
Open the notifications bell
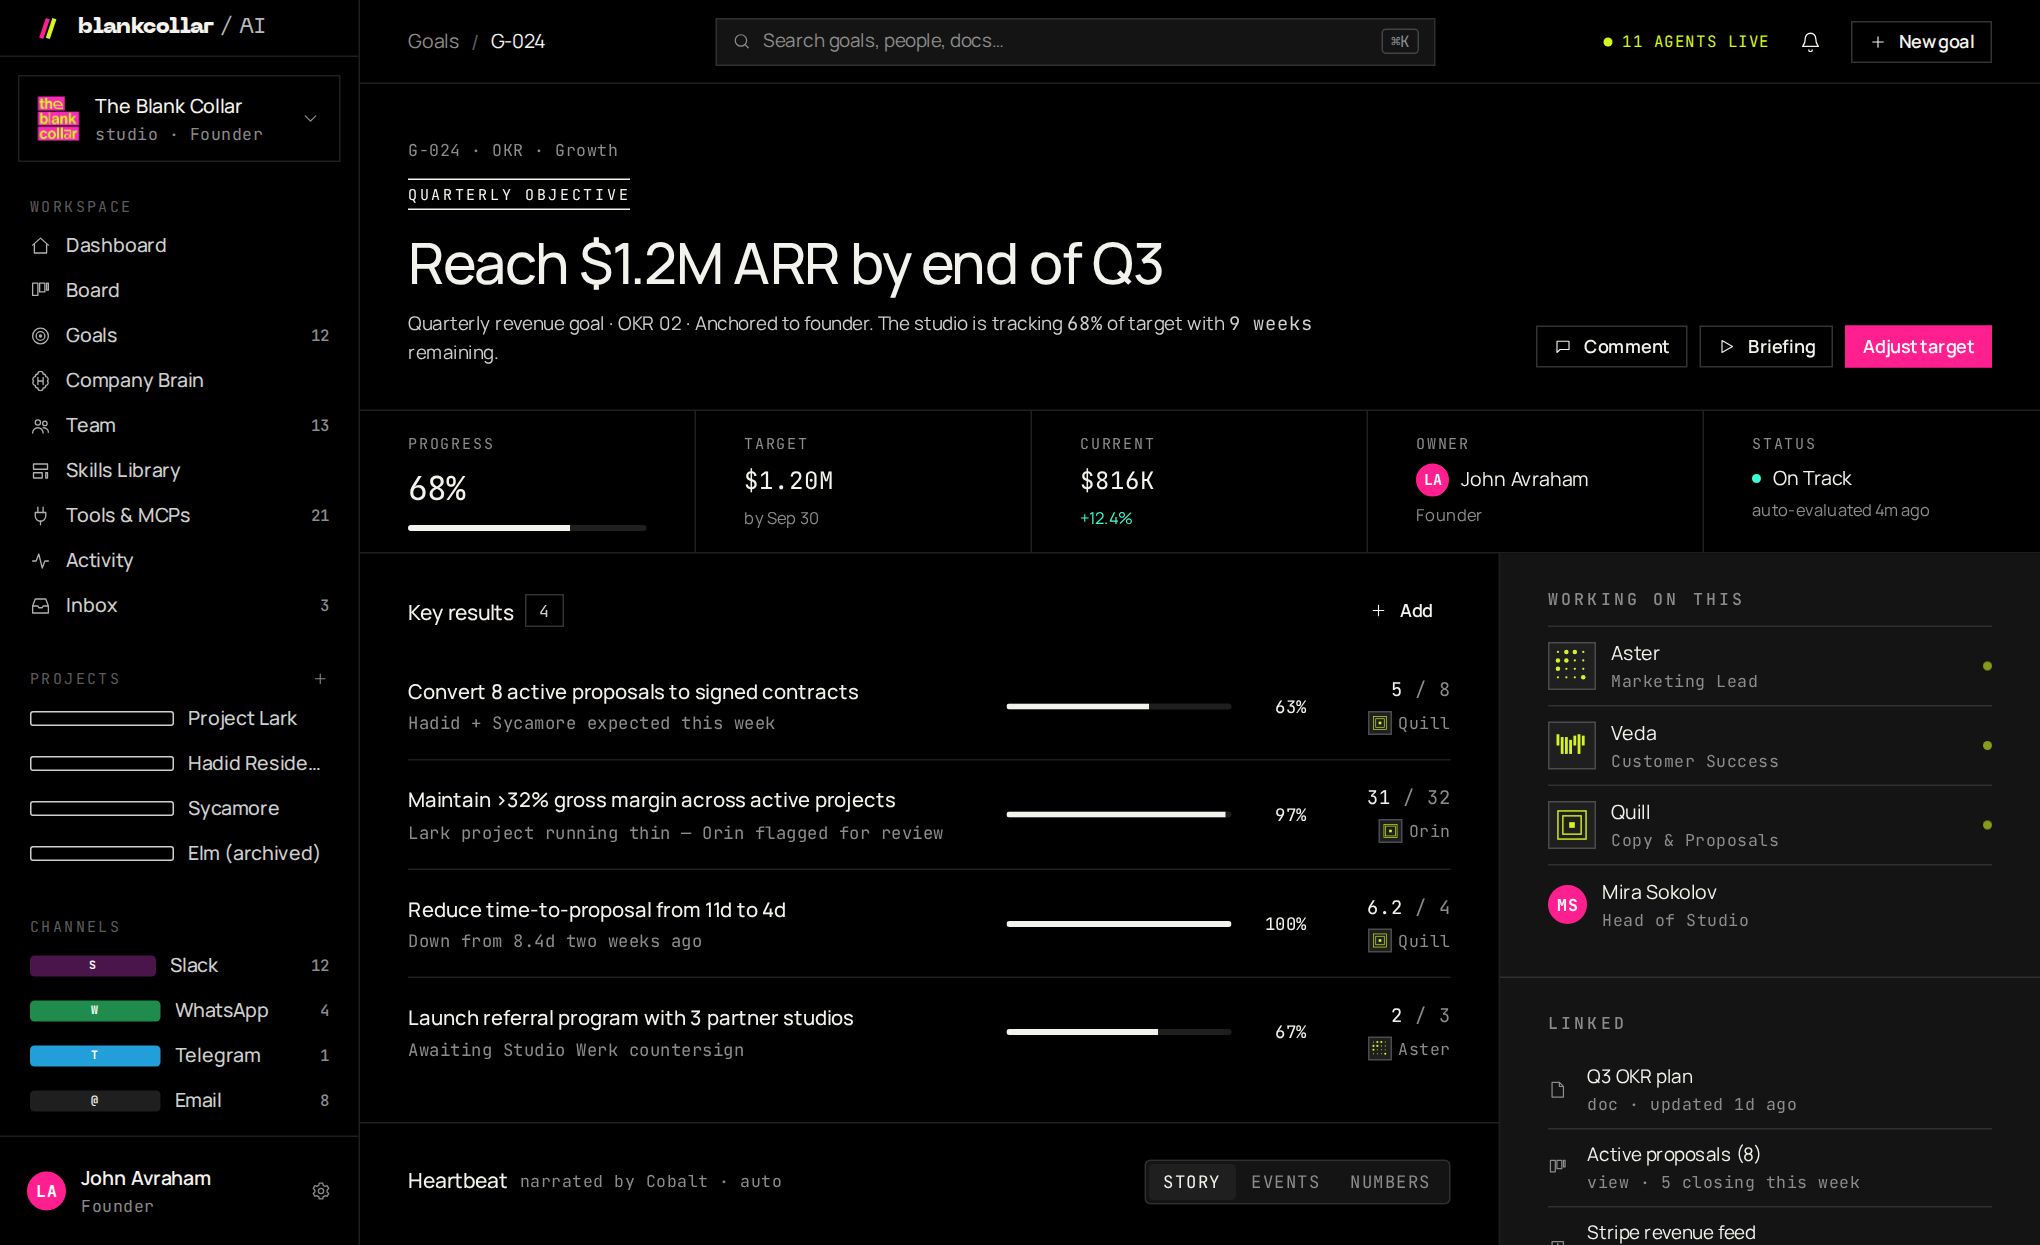tap(1810, 42)
